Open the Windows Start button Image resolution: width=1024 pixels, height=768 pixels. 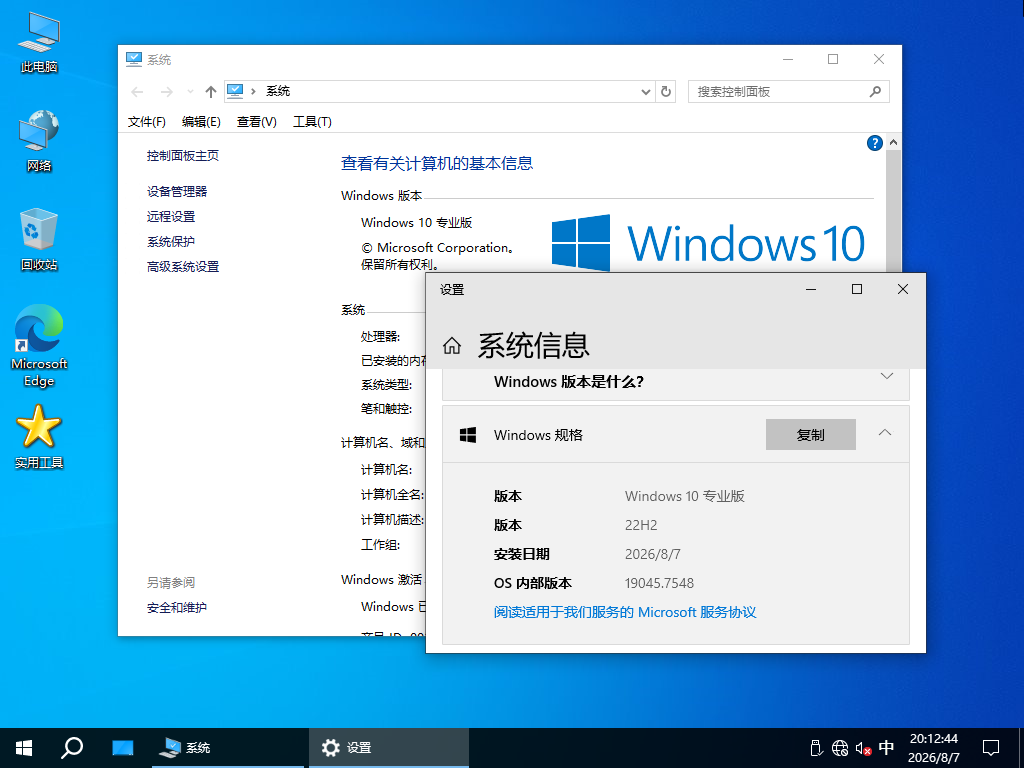(x=24, y=748)
